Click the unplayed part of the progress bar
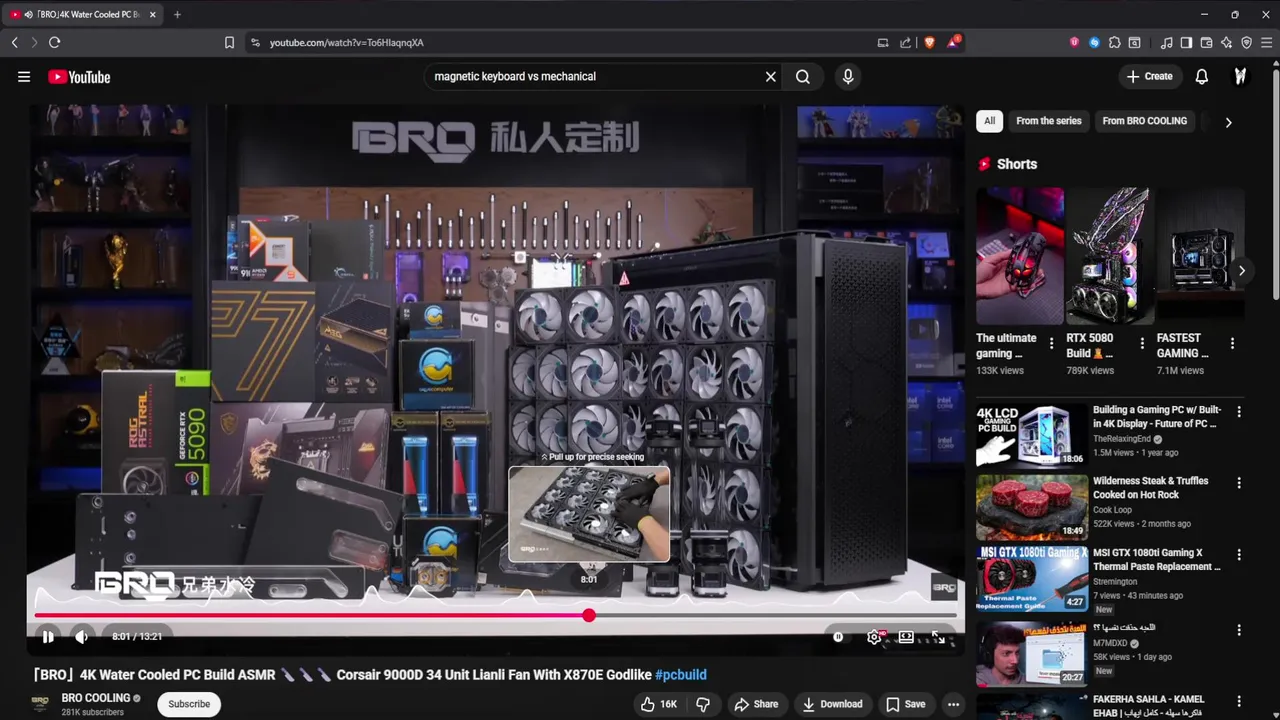 (x=776, y=615)
